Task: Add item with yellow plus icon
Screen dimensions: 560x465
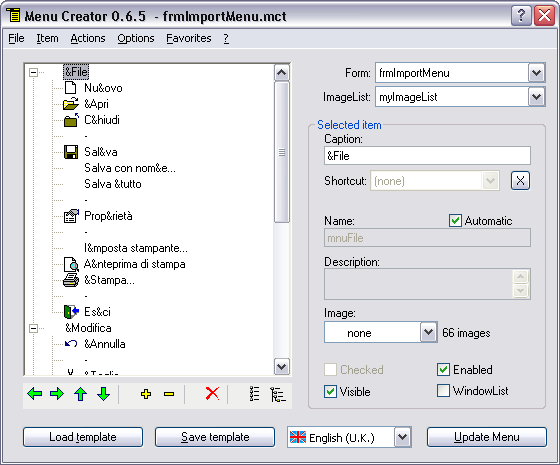Action: [x=146, y=394]
